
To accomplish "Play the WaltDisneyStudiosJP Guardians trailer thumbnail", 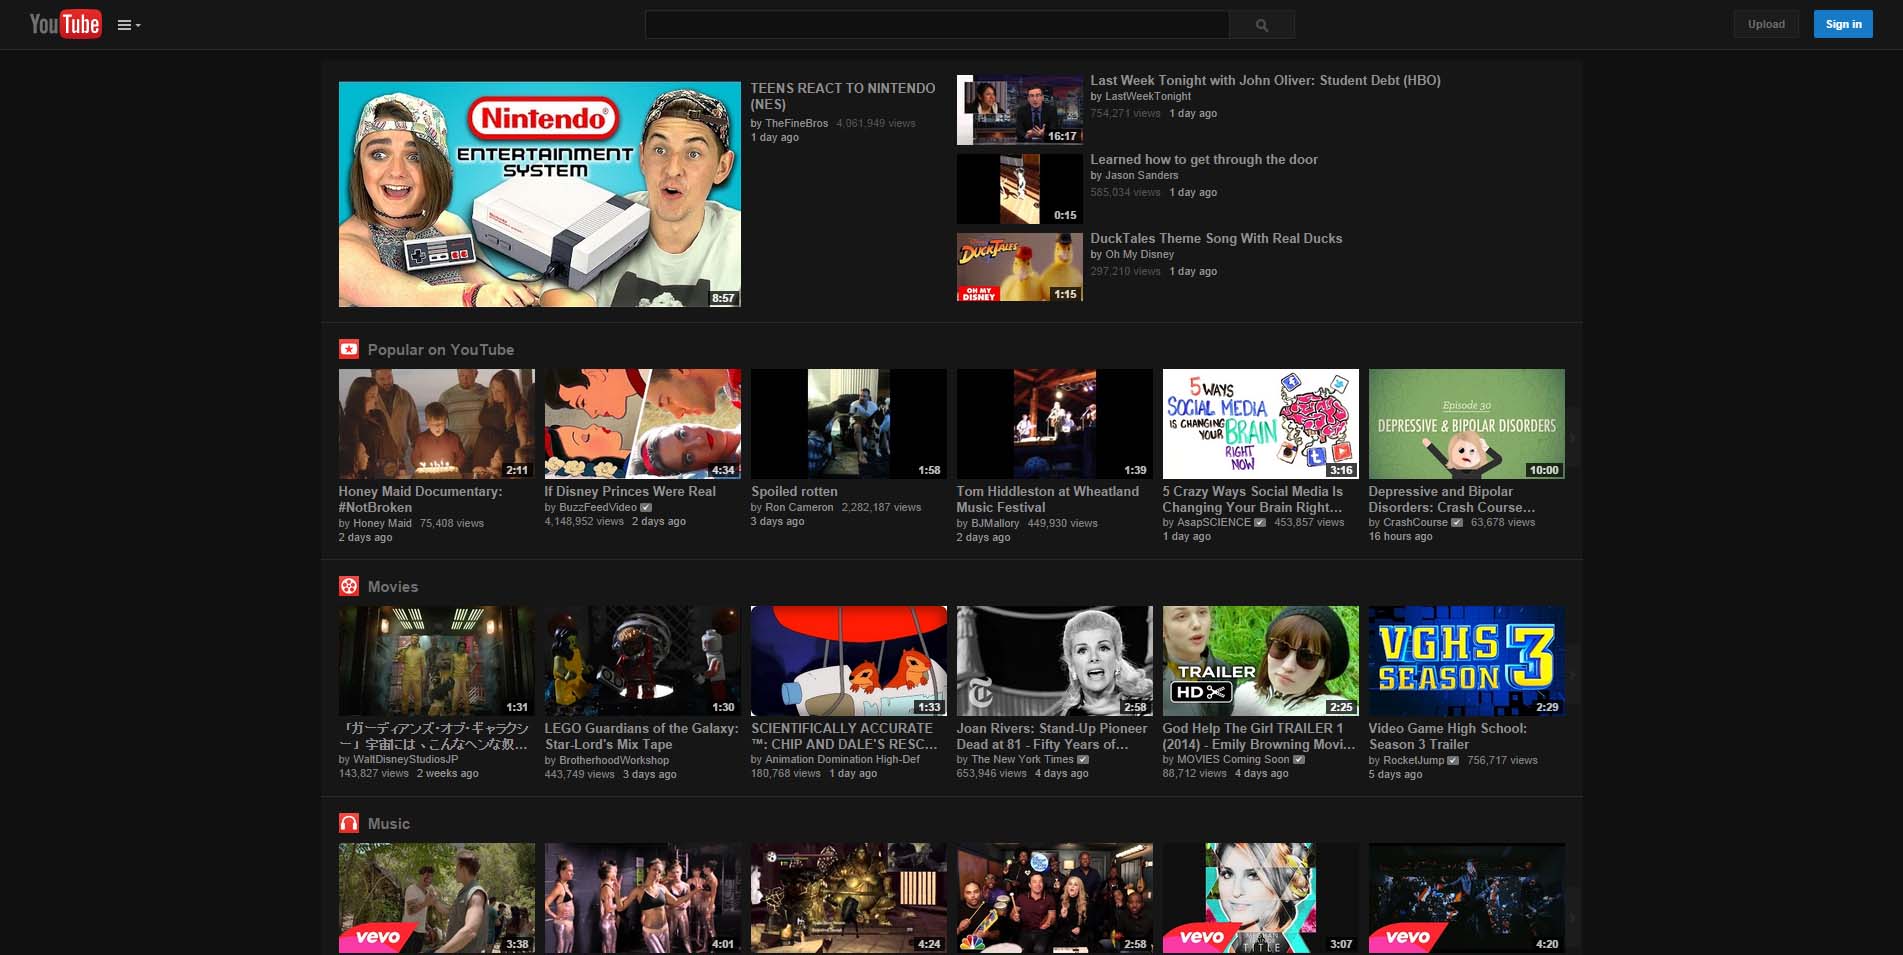I will (436, 661).
